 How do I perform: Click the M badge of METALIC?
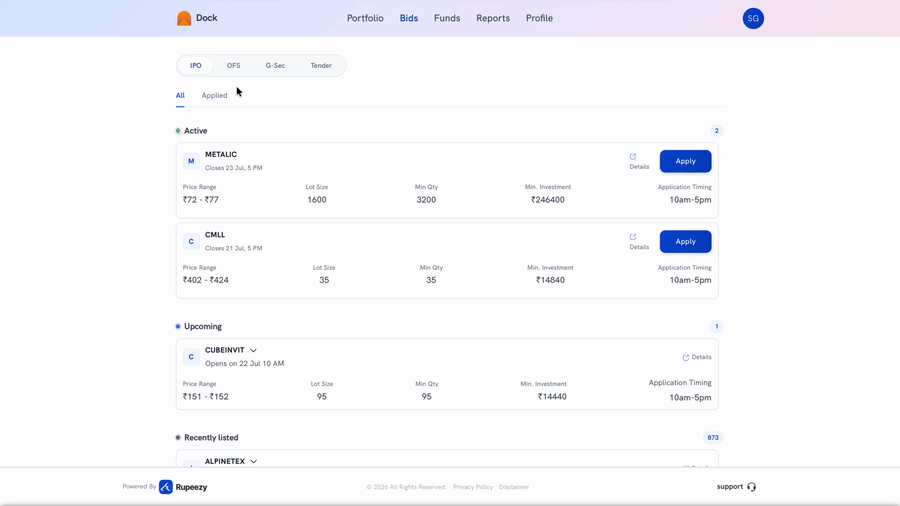click(x=191, y=161)
